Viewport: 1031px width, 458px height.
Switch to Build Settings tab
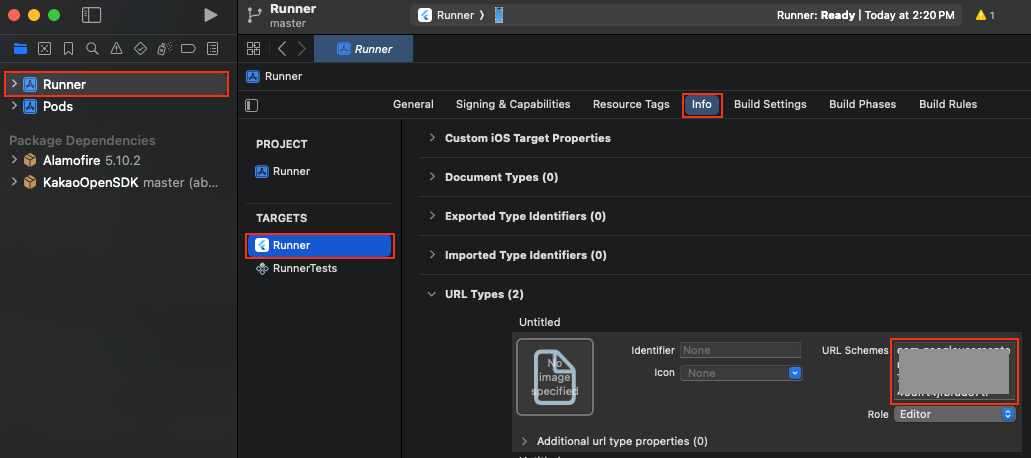tap(770, 104)
